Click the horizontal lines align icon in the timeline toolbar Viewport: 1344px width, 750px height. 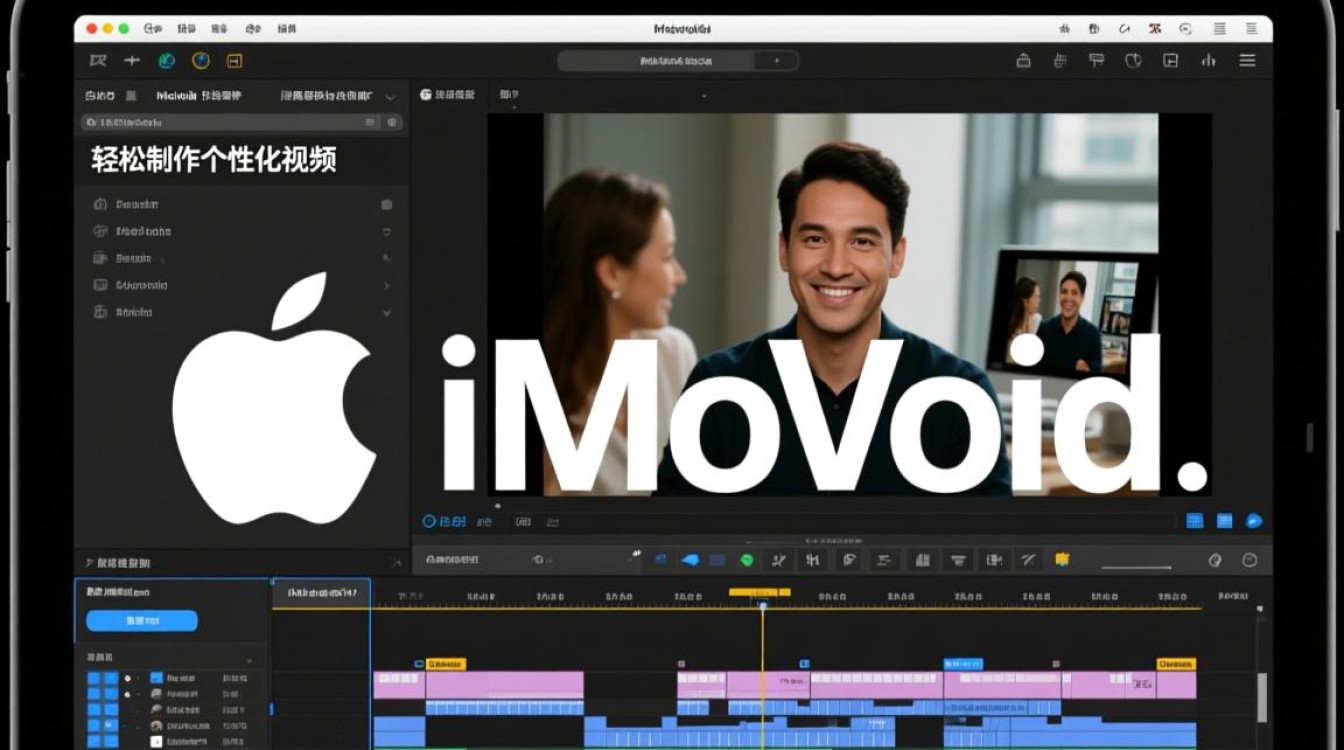(x=882, y=560)
